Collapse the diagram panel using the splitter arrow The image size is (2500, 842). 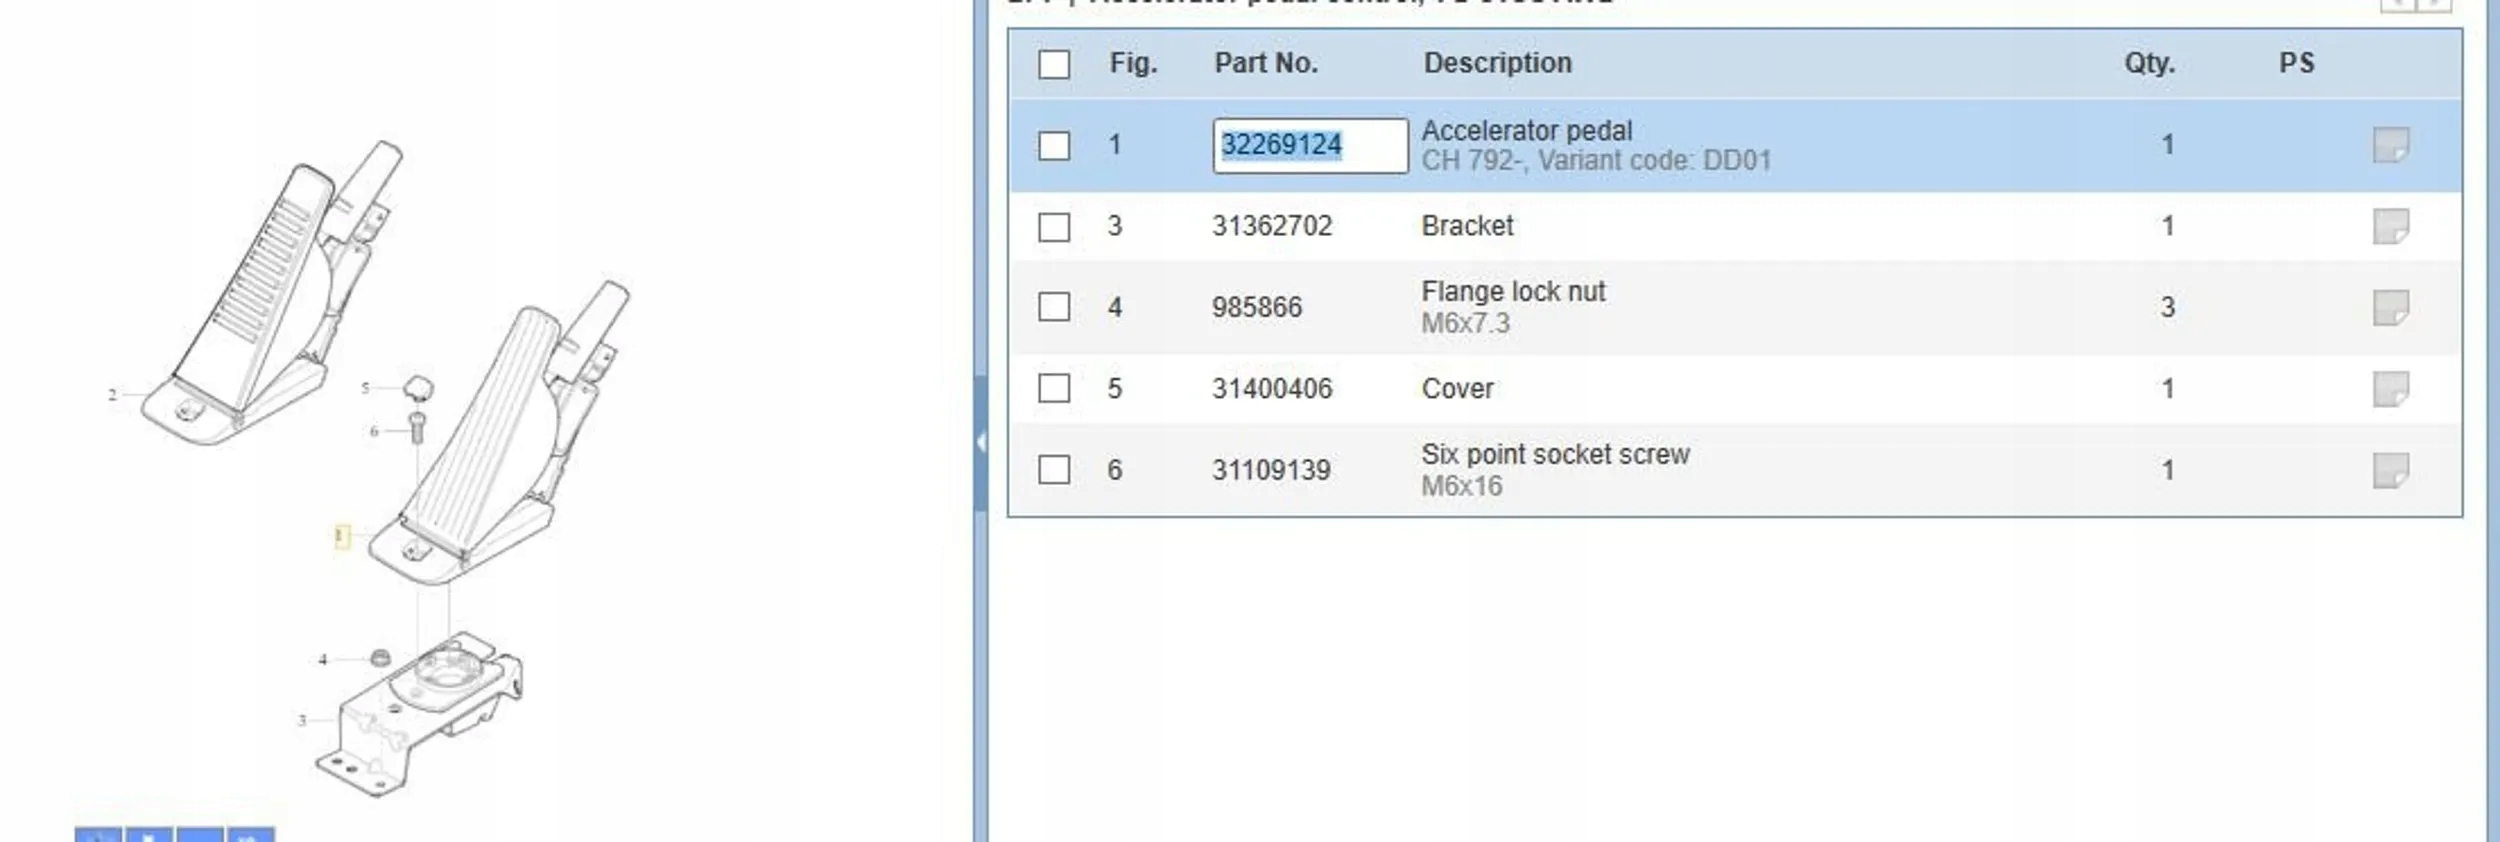point(981,442)
